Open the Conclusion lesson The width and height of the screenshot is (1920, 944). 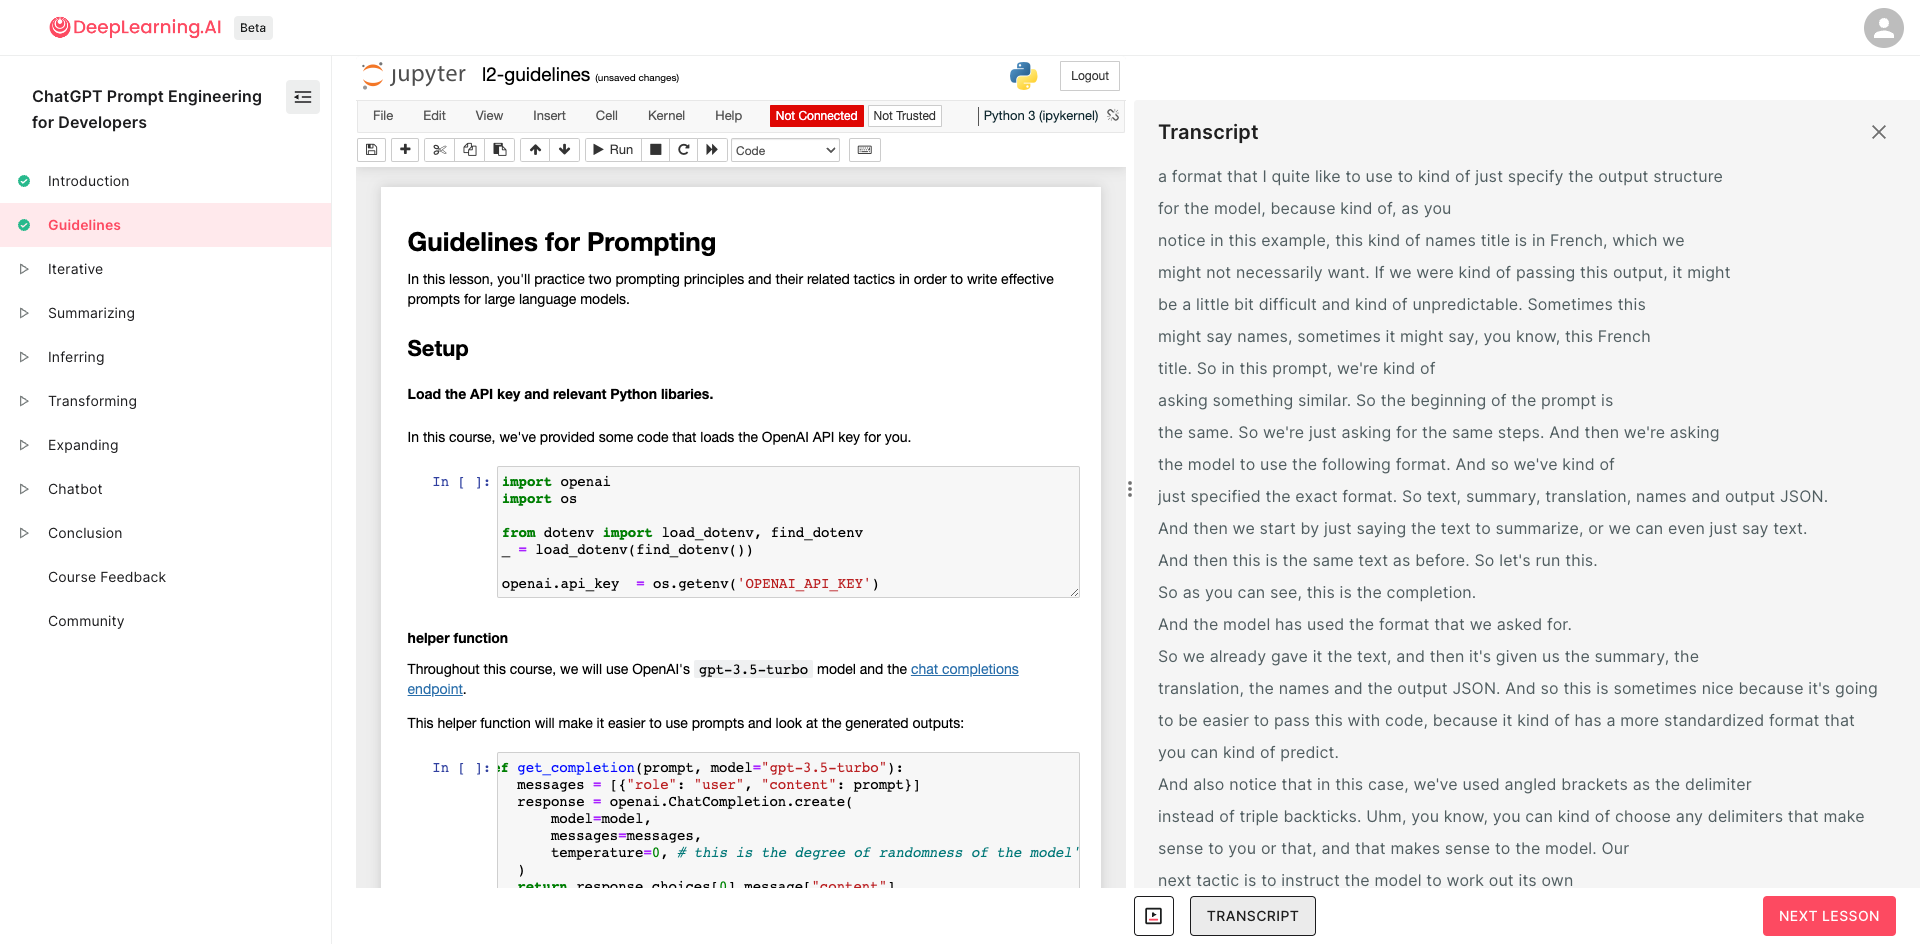85,533
